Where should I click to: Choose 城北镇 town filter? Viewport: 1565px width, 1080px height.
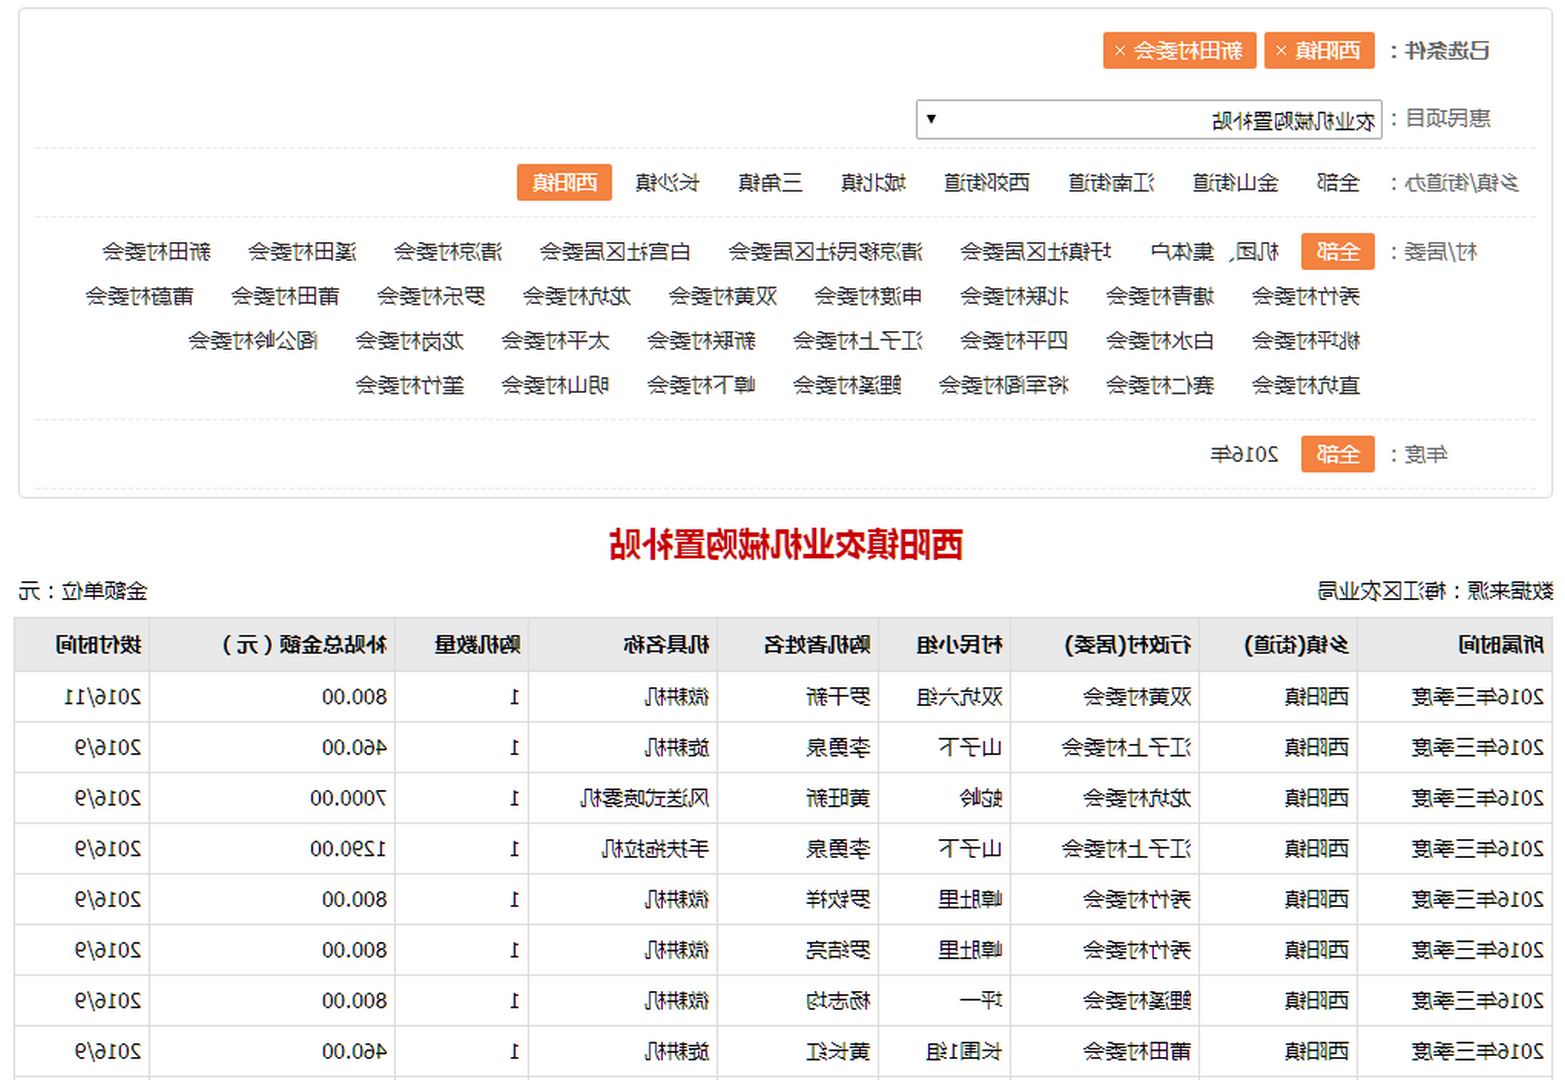[873, 183]
